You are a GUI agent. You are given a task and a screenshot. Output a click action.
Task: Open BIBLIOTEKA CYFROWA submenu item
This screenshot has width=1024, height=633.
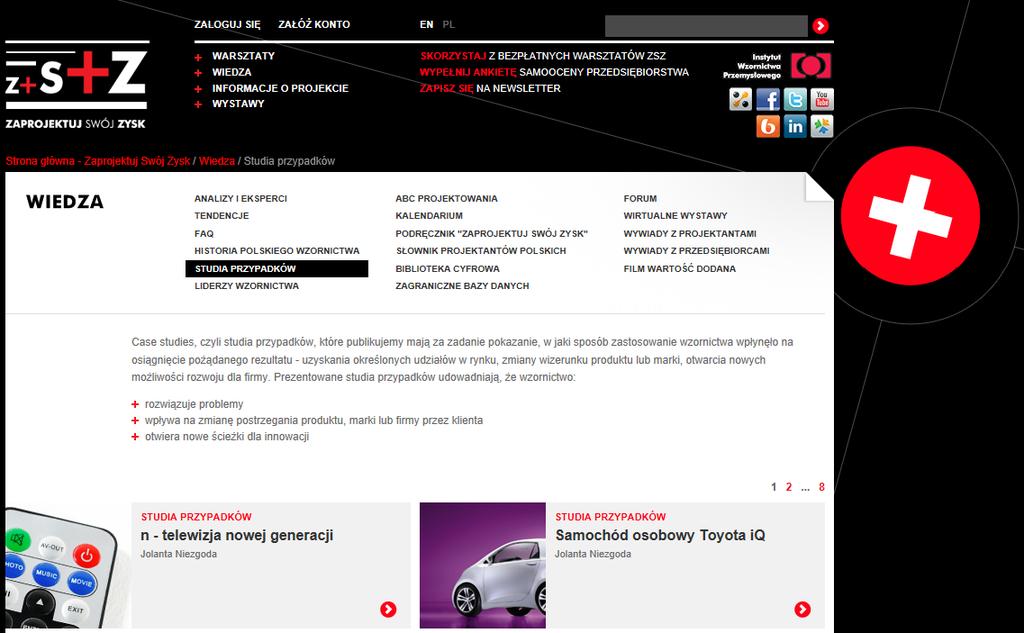[x=447, y=268]
